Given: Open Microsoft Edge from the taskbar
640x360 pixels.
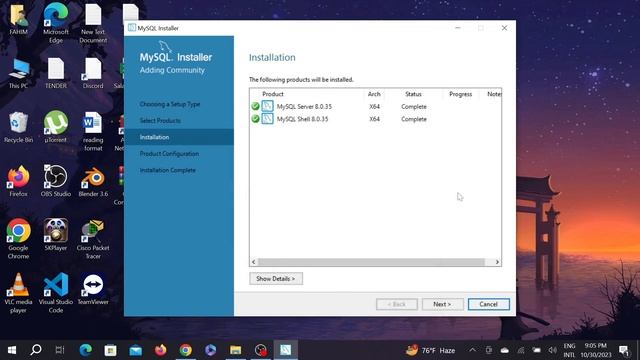Looking at the screenshot, I should tap(86, 350).
